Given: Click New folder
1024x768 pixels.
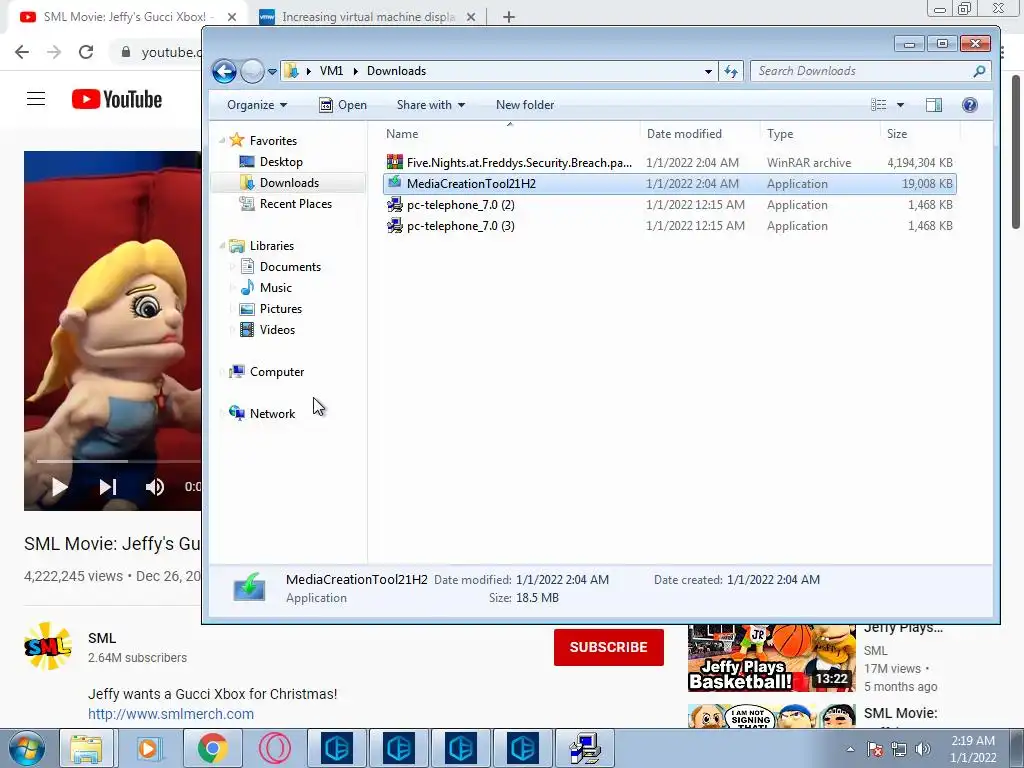Looking at the screenshot, I should (524, 104).
